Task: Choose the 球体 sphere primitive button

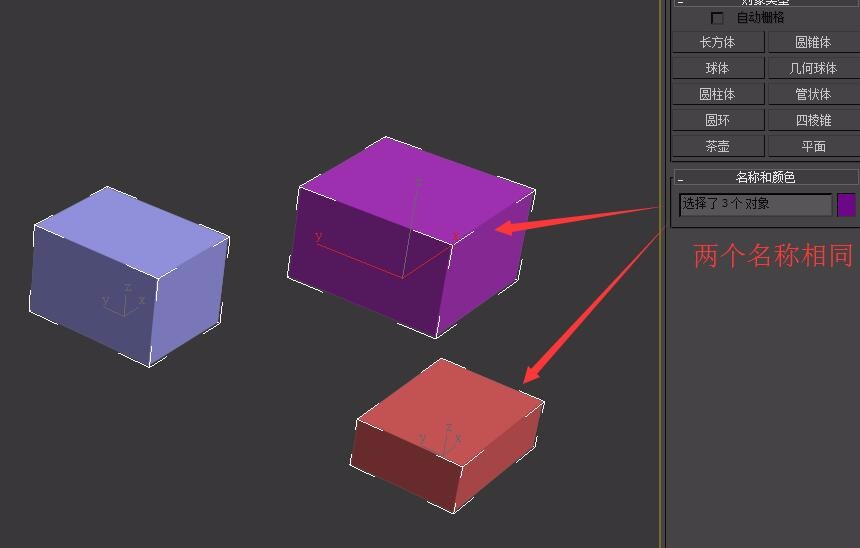Action: coord(717,68)
